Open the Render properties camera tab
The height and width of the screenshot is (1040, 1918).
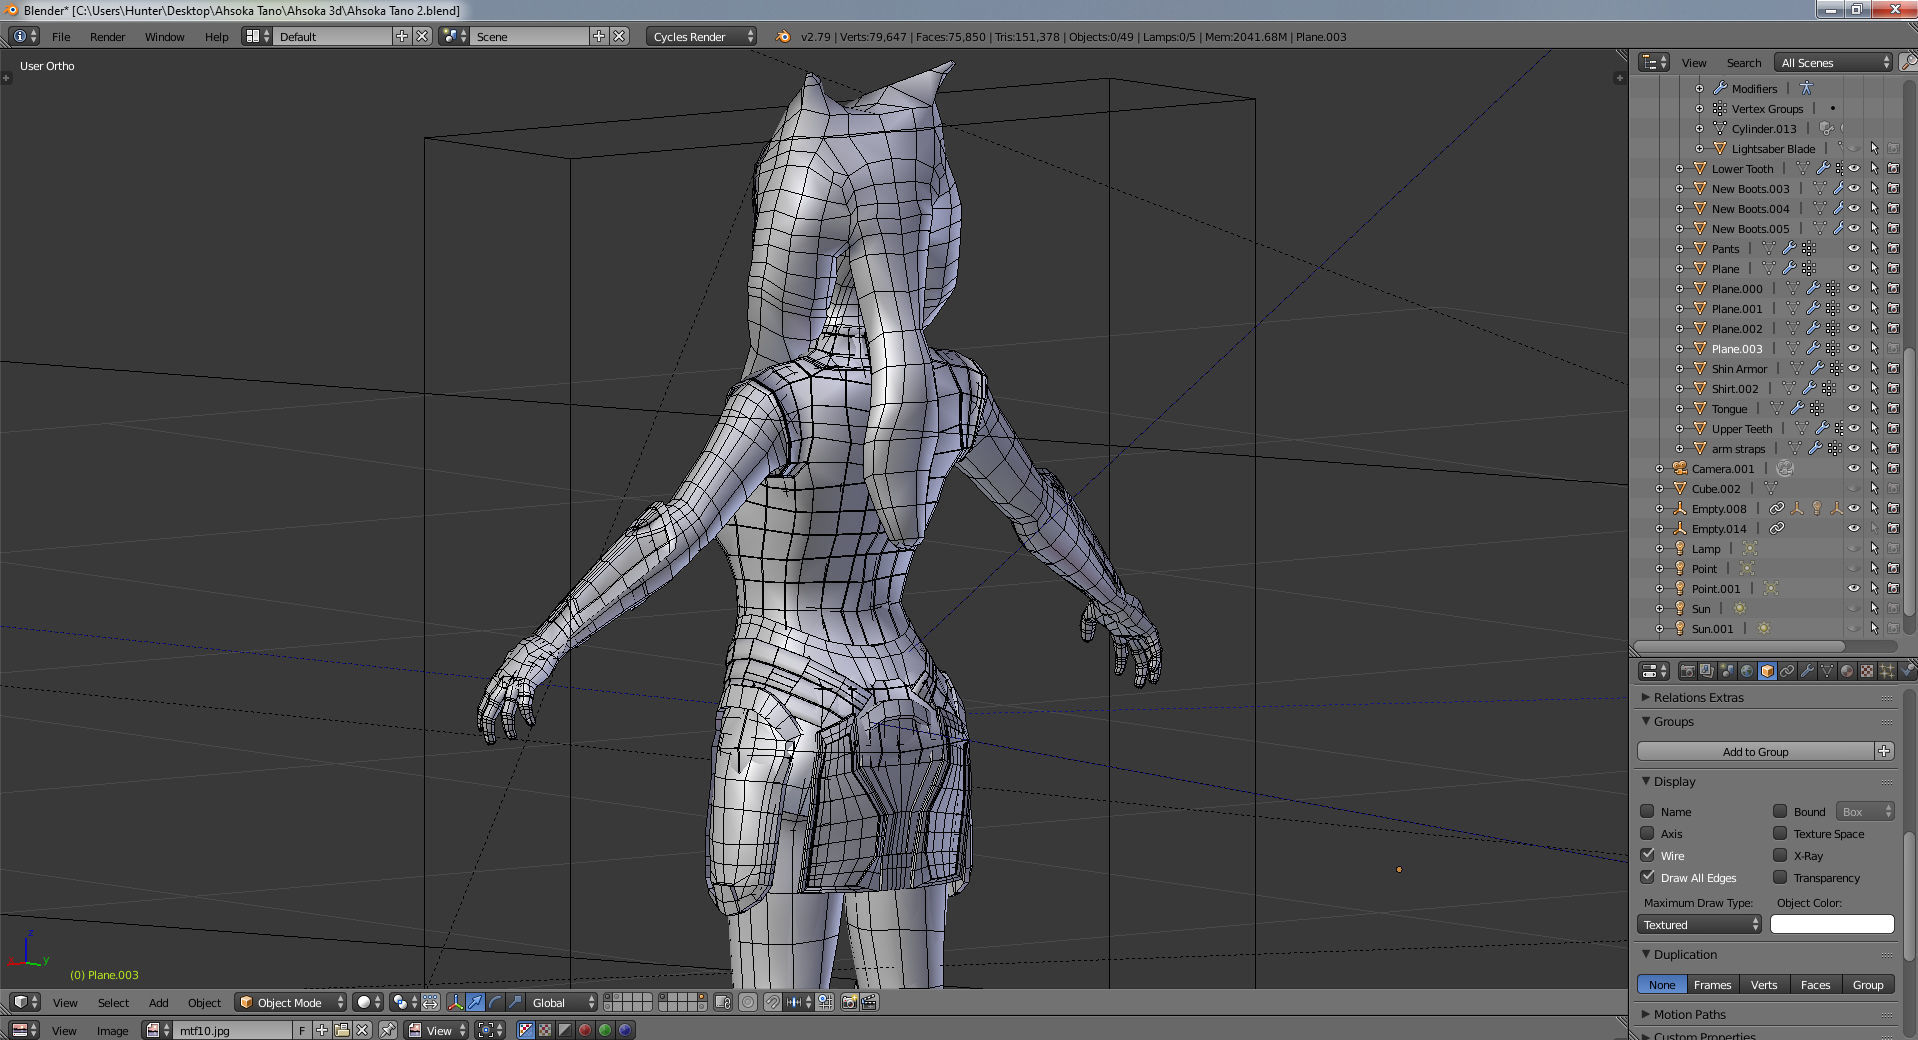click(x=1687, y=671)
